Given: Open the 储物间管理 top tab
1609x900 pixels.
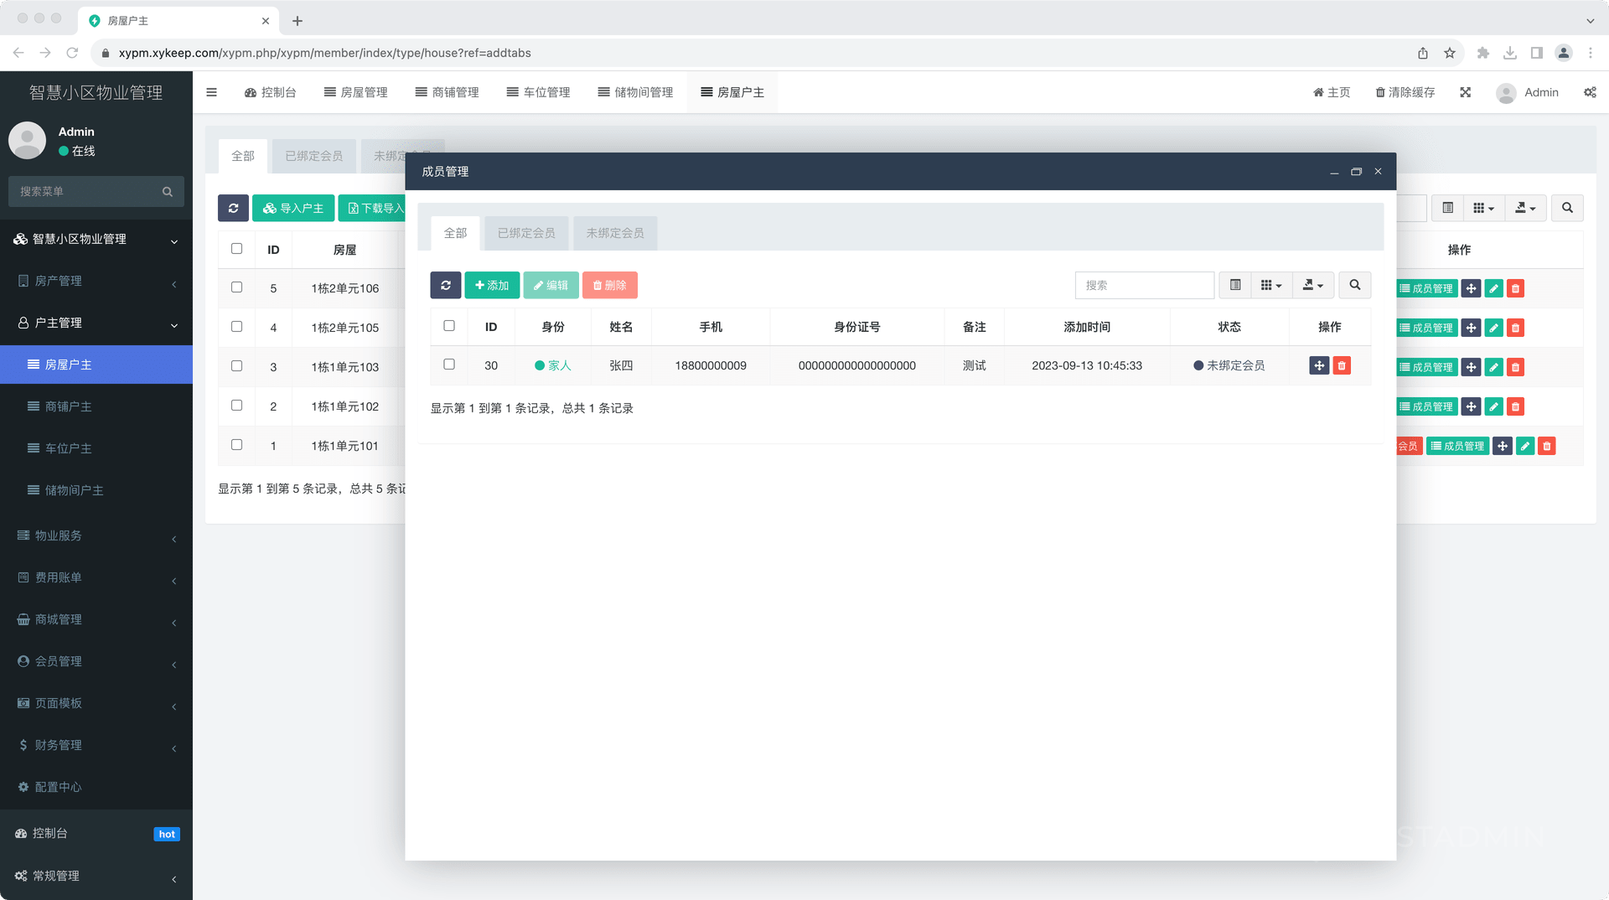Looking at the screenshot, I should (635, 92).
